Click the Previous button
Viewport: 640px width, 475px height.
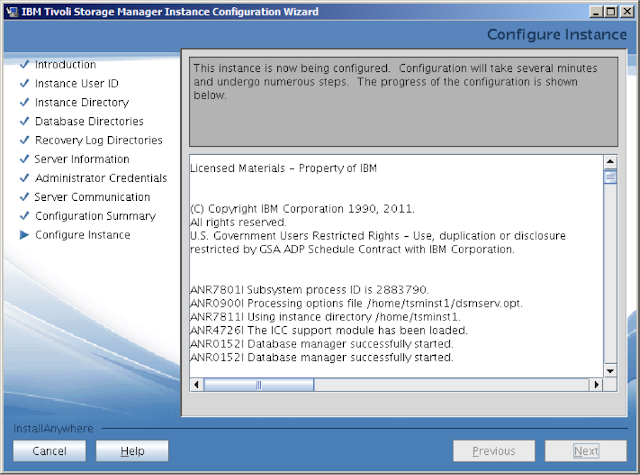(x=494, y=451)
